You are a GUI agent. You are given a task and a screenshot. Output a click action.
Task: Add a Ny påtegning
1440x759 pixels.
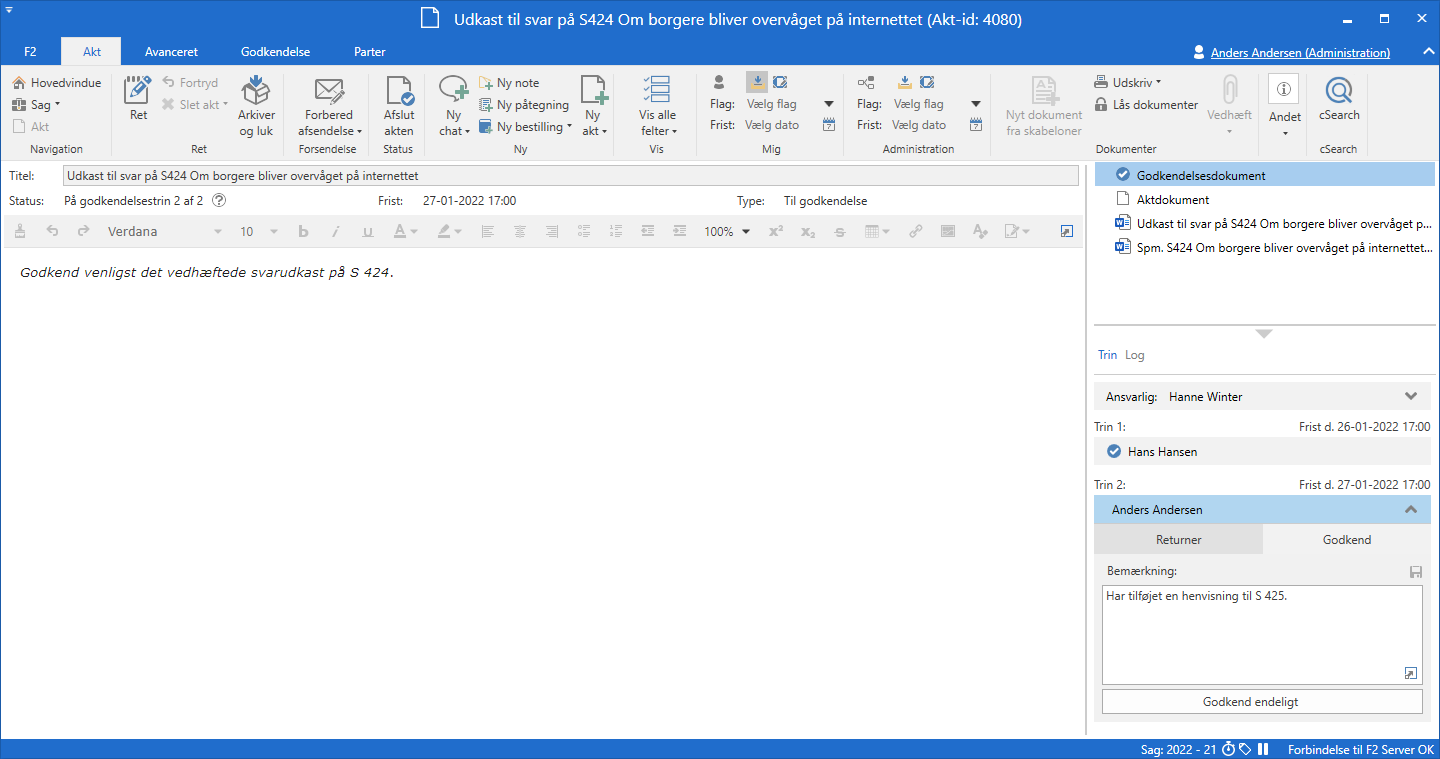(x=524, y=105)
